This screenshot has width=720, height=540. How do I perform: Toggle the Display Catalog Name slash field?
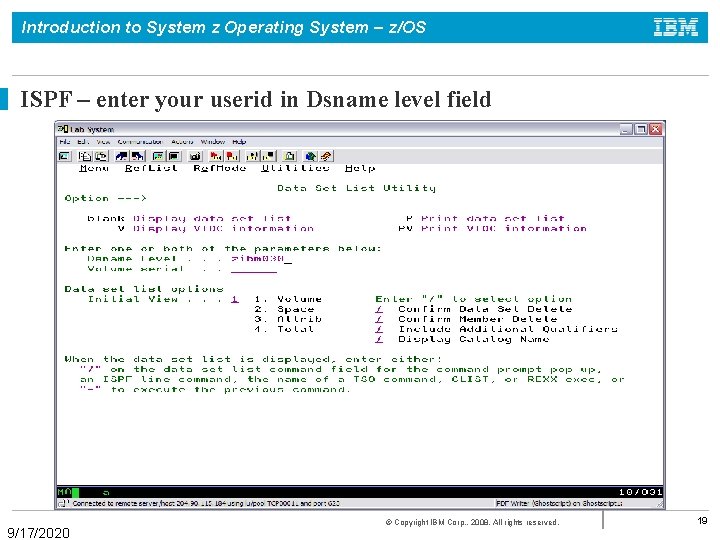pos(379,339)
